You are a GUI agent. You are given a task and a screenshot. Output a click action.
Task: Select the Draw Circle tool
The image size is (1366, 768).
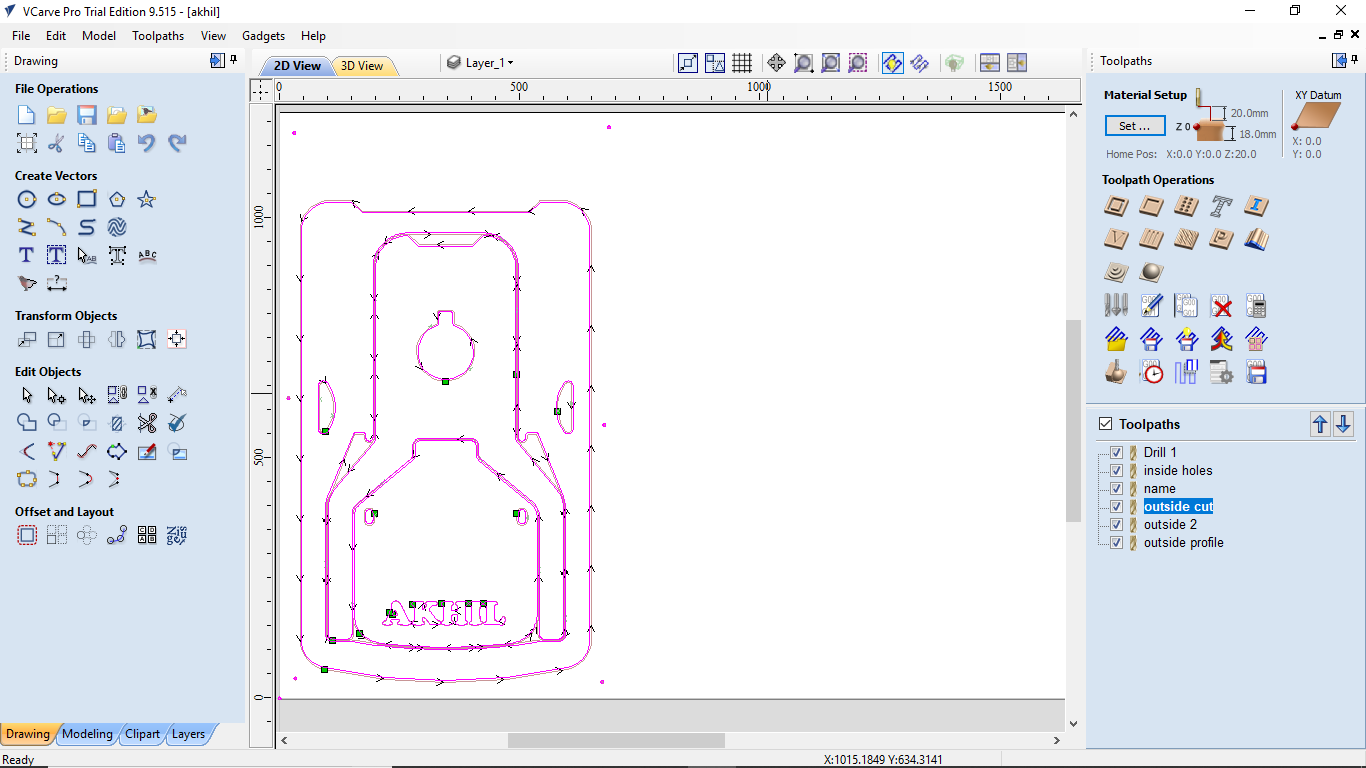tap(27, 199)
